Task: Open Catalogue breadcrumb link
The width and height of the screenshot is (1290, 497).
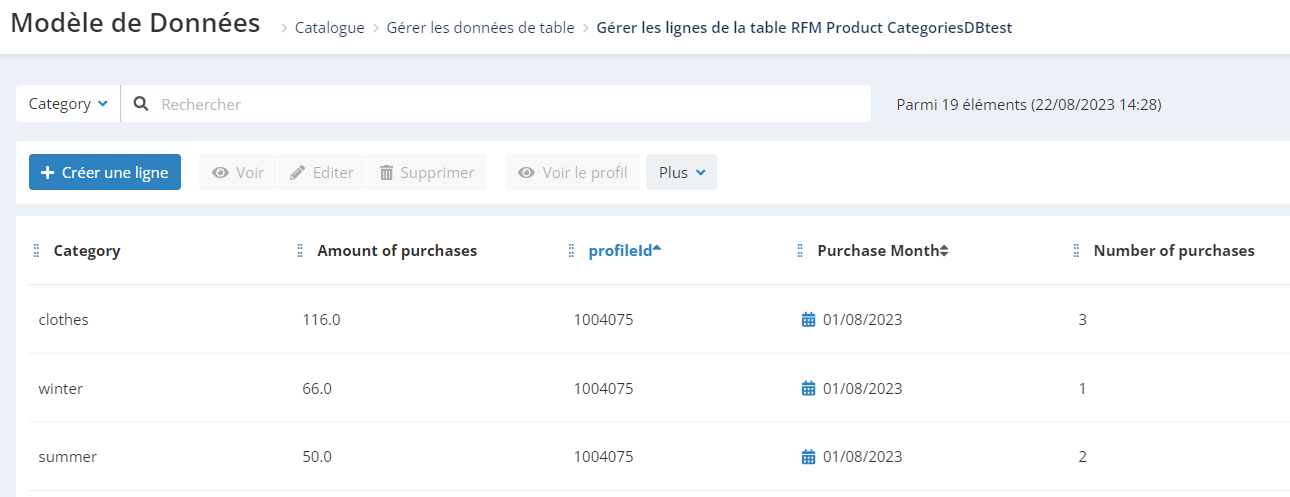Action: [329, 28]
